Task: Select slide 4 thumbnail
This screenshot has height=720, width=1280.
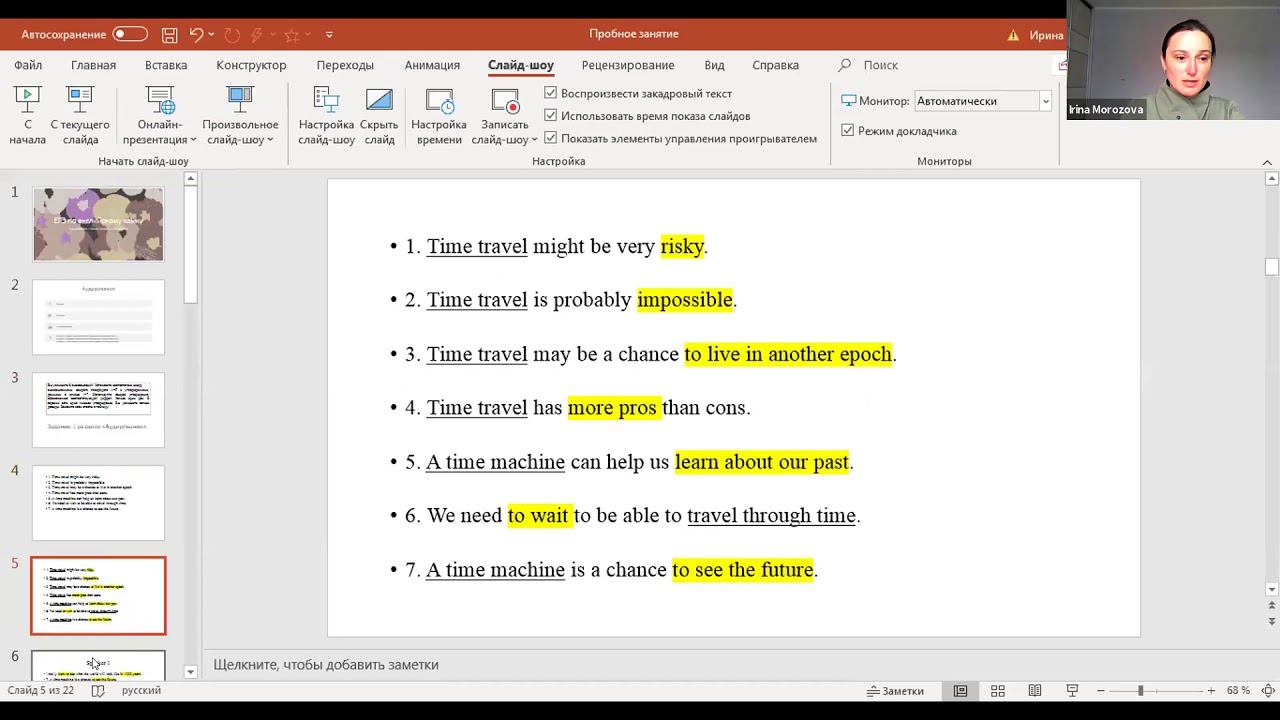Action: click(x=98, y=503)
